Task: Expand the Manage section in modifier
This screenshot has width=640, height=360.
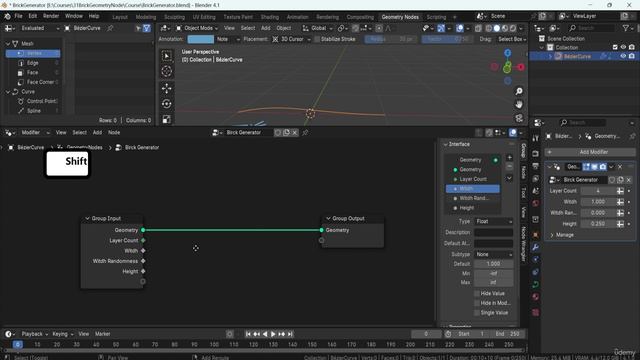Action: 562,235
